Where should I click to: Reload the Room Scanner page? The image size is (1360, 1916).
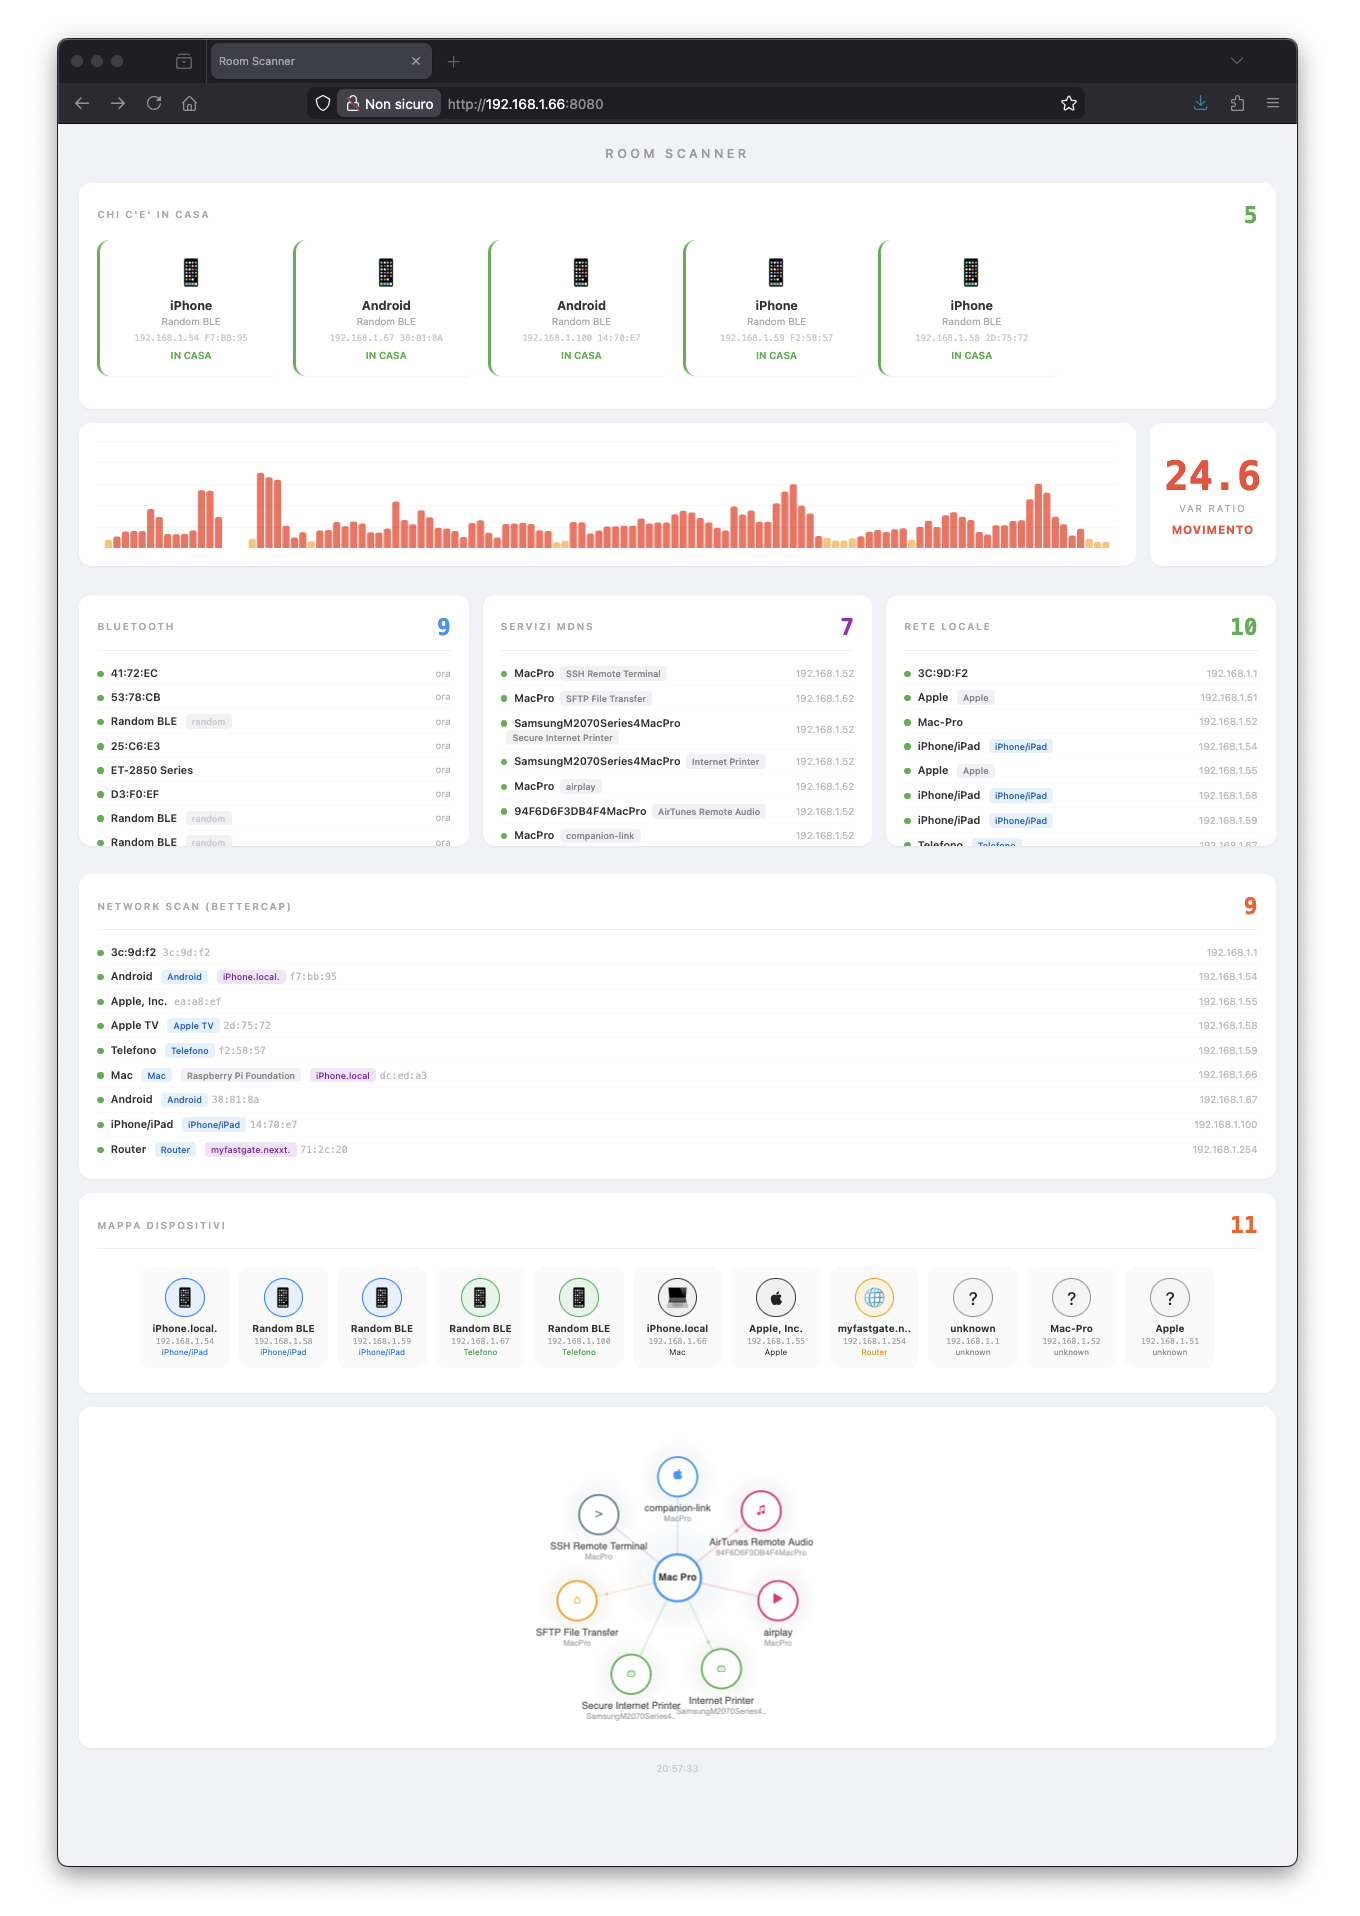154,103
